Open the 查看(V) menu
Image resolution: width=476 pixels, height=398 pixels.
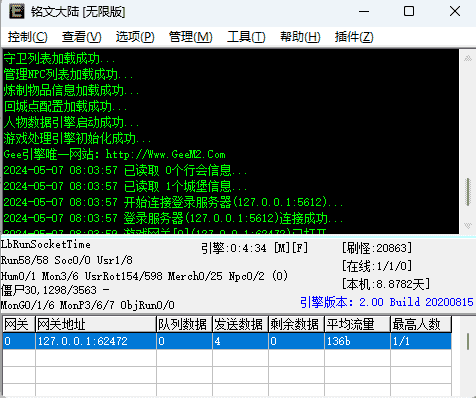pyautogui.click(x=81, y=37)
